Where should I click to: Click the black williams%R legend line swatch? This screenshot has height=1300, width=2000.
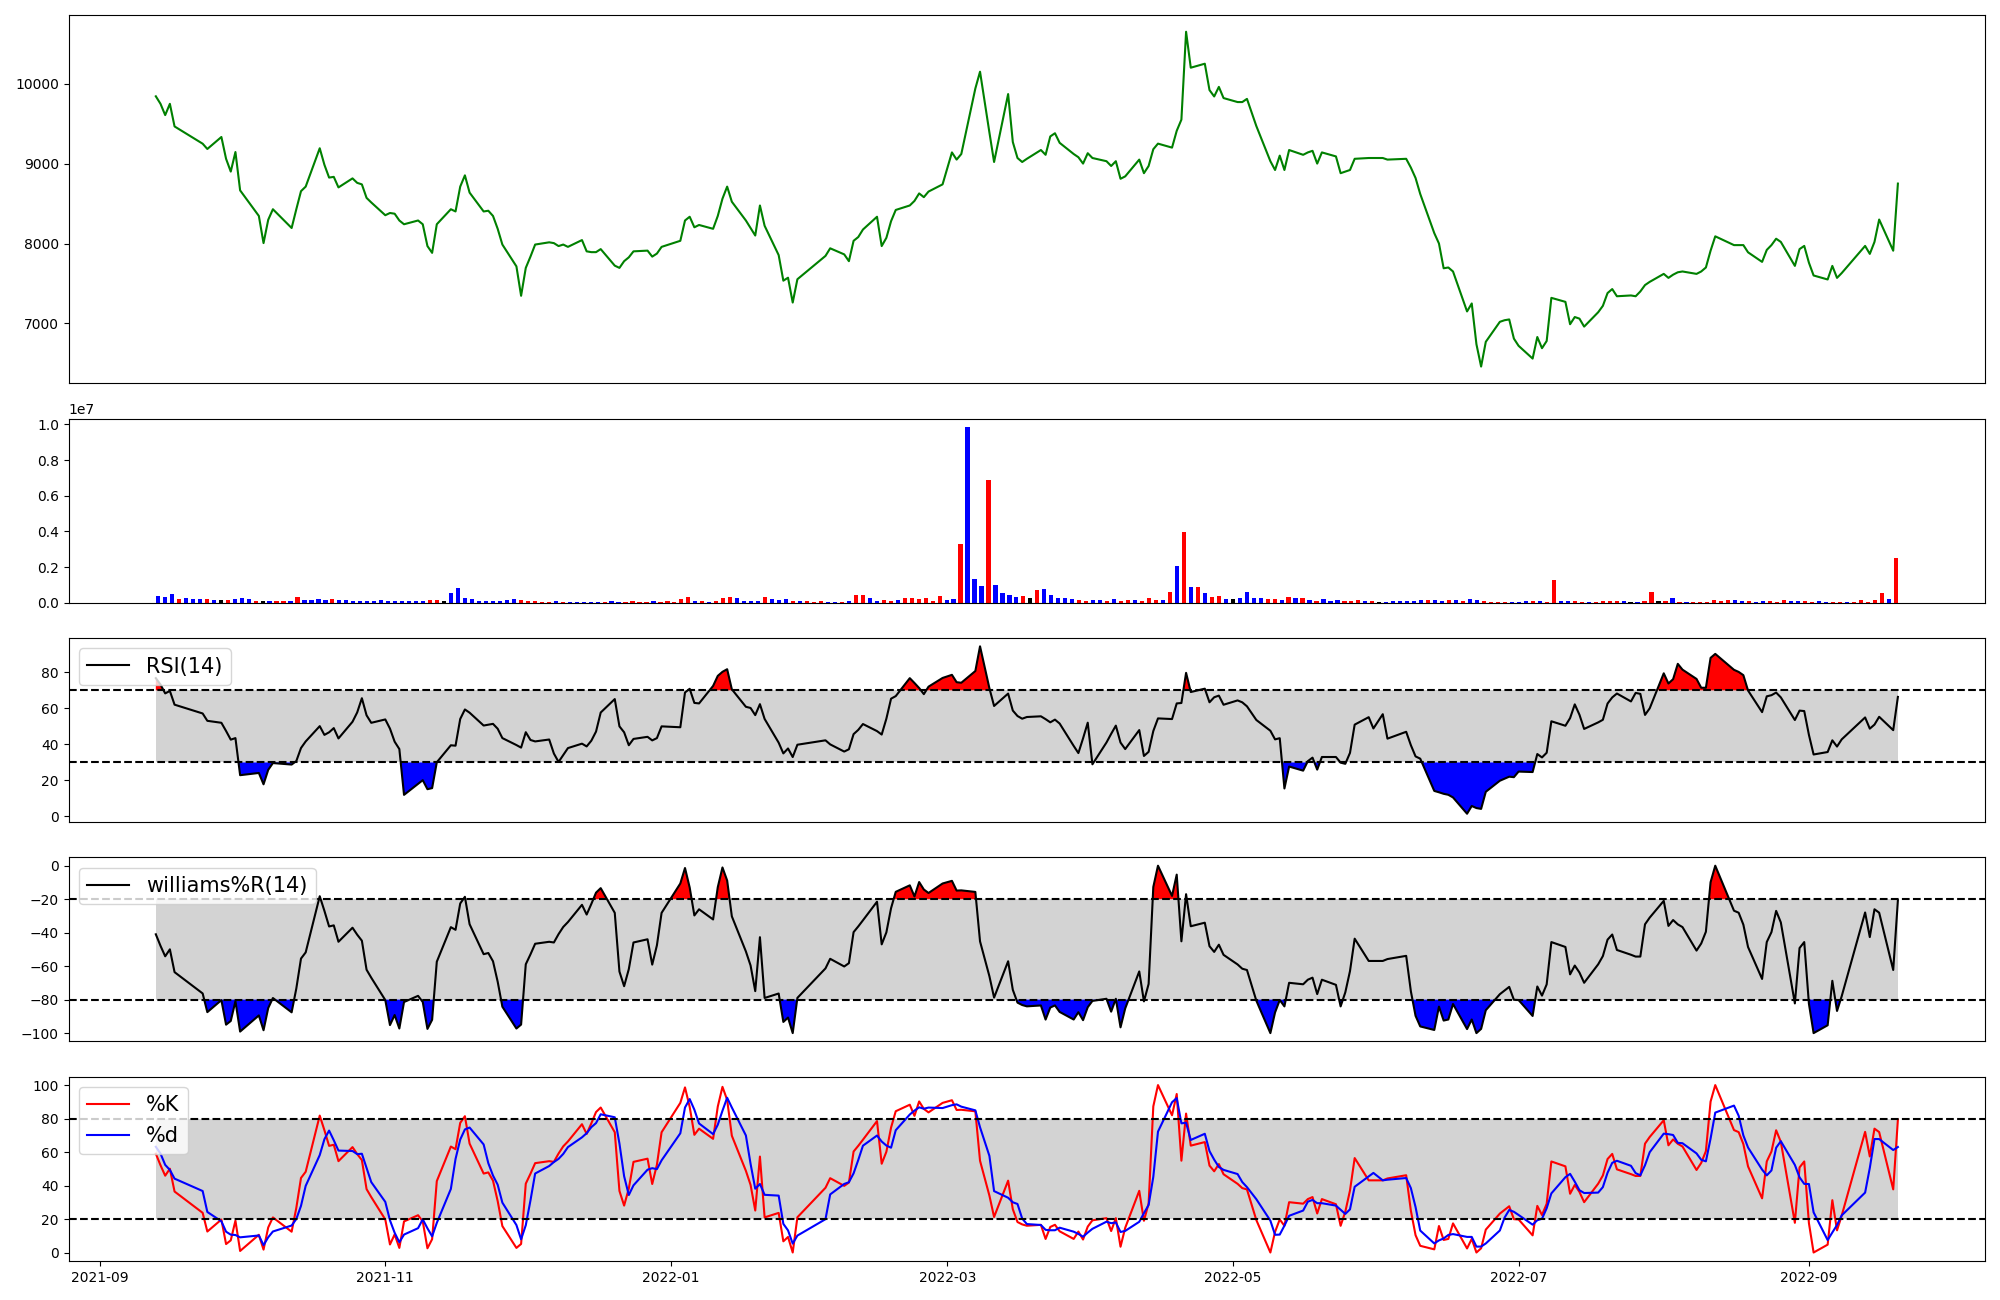109,885
